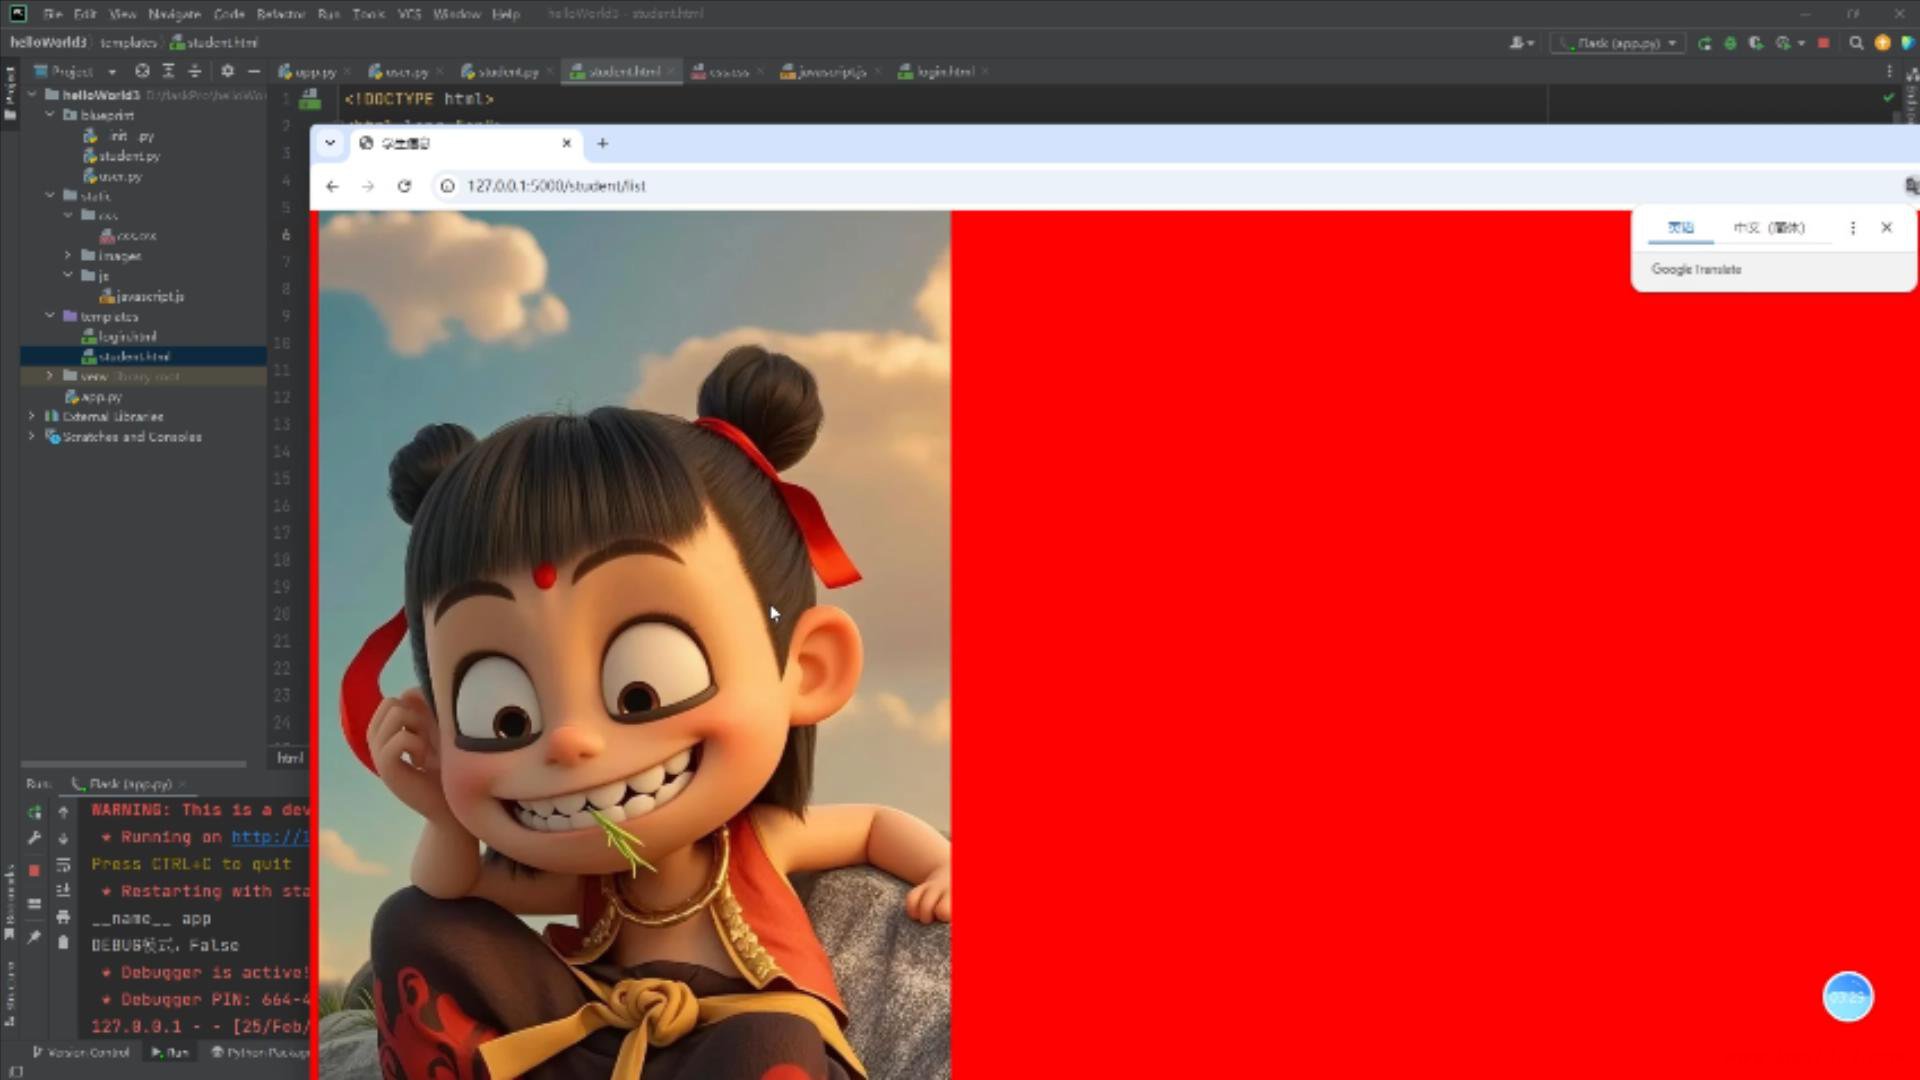
Task: Select javascript.js in the project tree
Action: click(142, 296)
